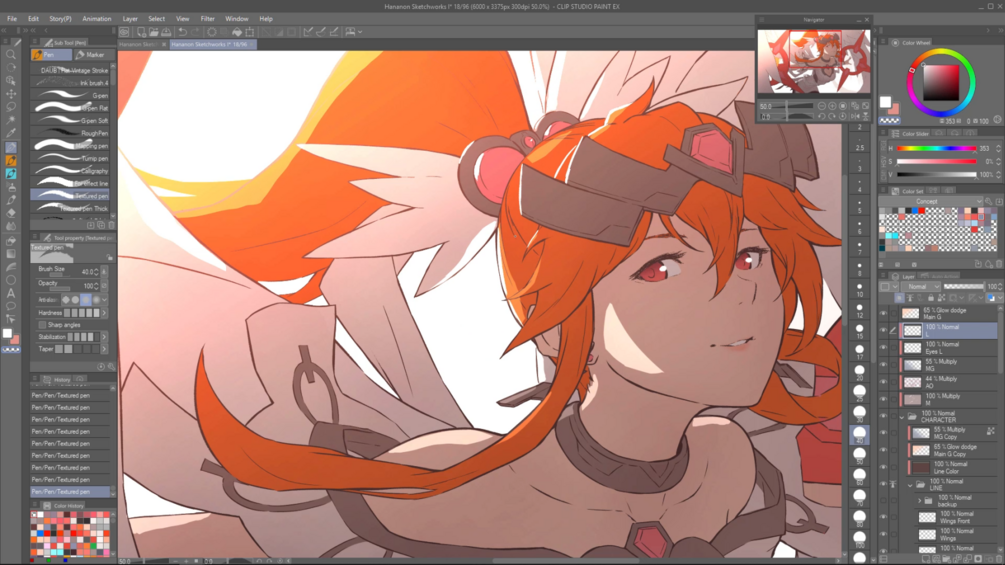Open the layer blending mode Normal dropdown
1005x565 pixels.
[920, 286]
